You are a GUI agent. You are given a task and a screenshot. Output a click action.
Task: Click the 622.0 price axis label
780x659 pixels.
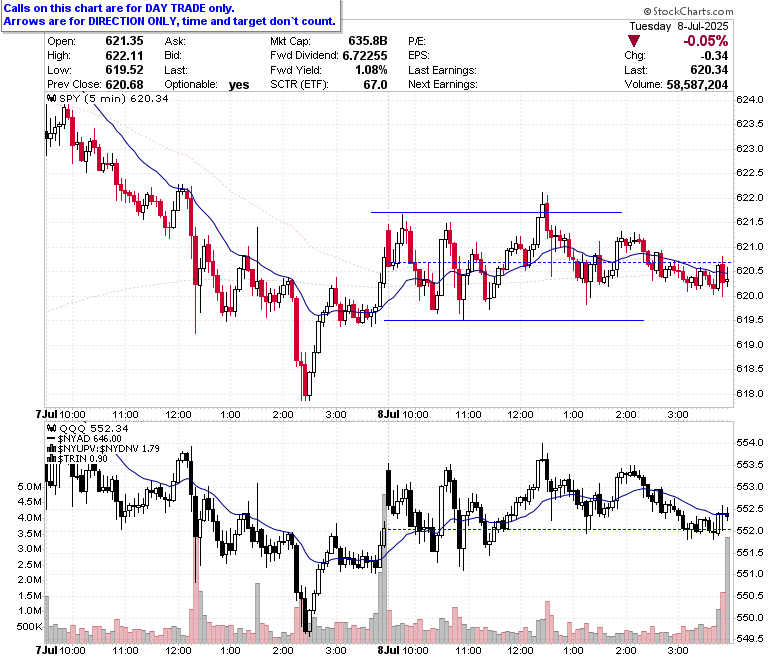749,197
